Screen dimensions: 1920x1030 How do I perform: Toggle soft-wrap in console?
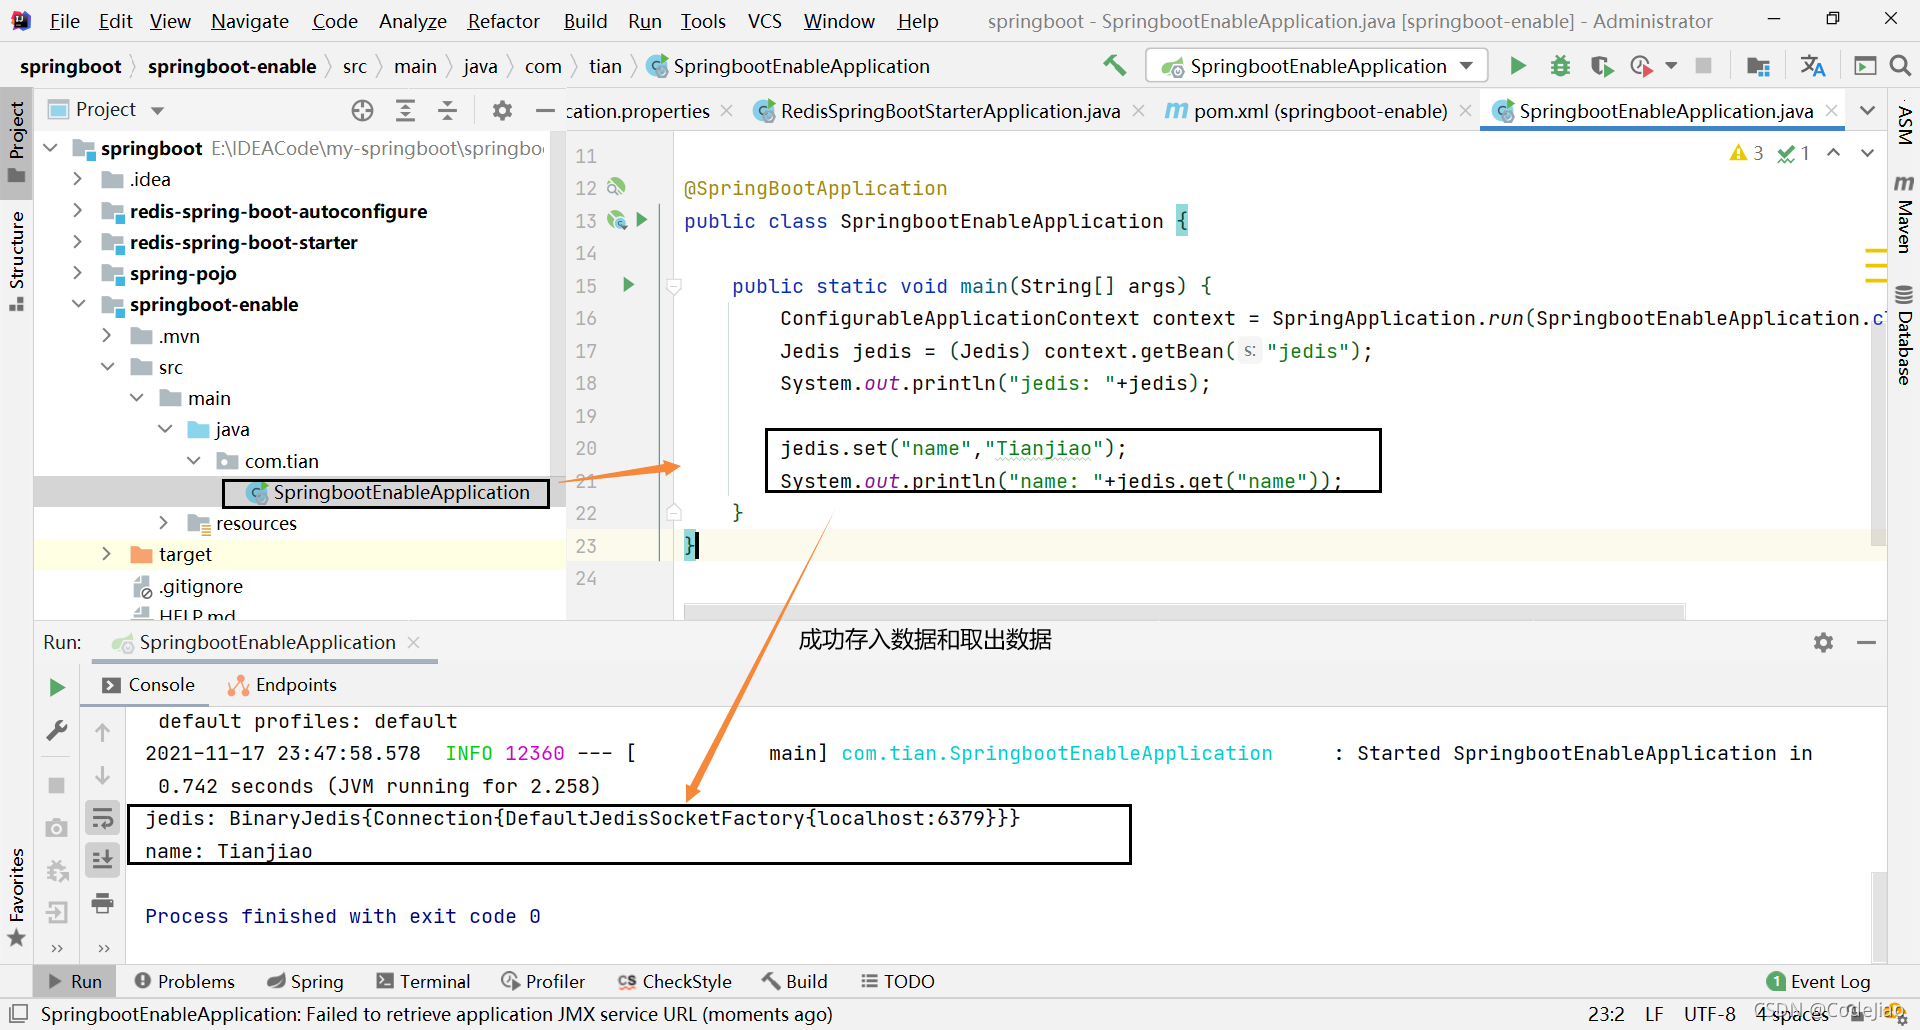tap(102, 818)
